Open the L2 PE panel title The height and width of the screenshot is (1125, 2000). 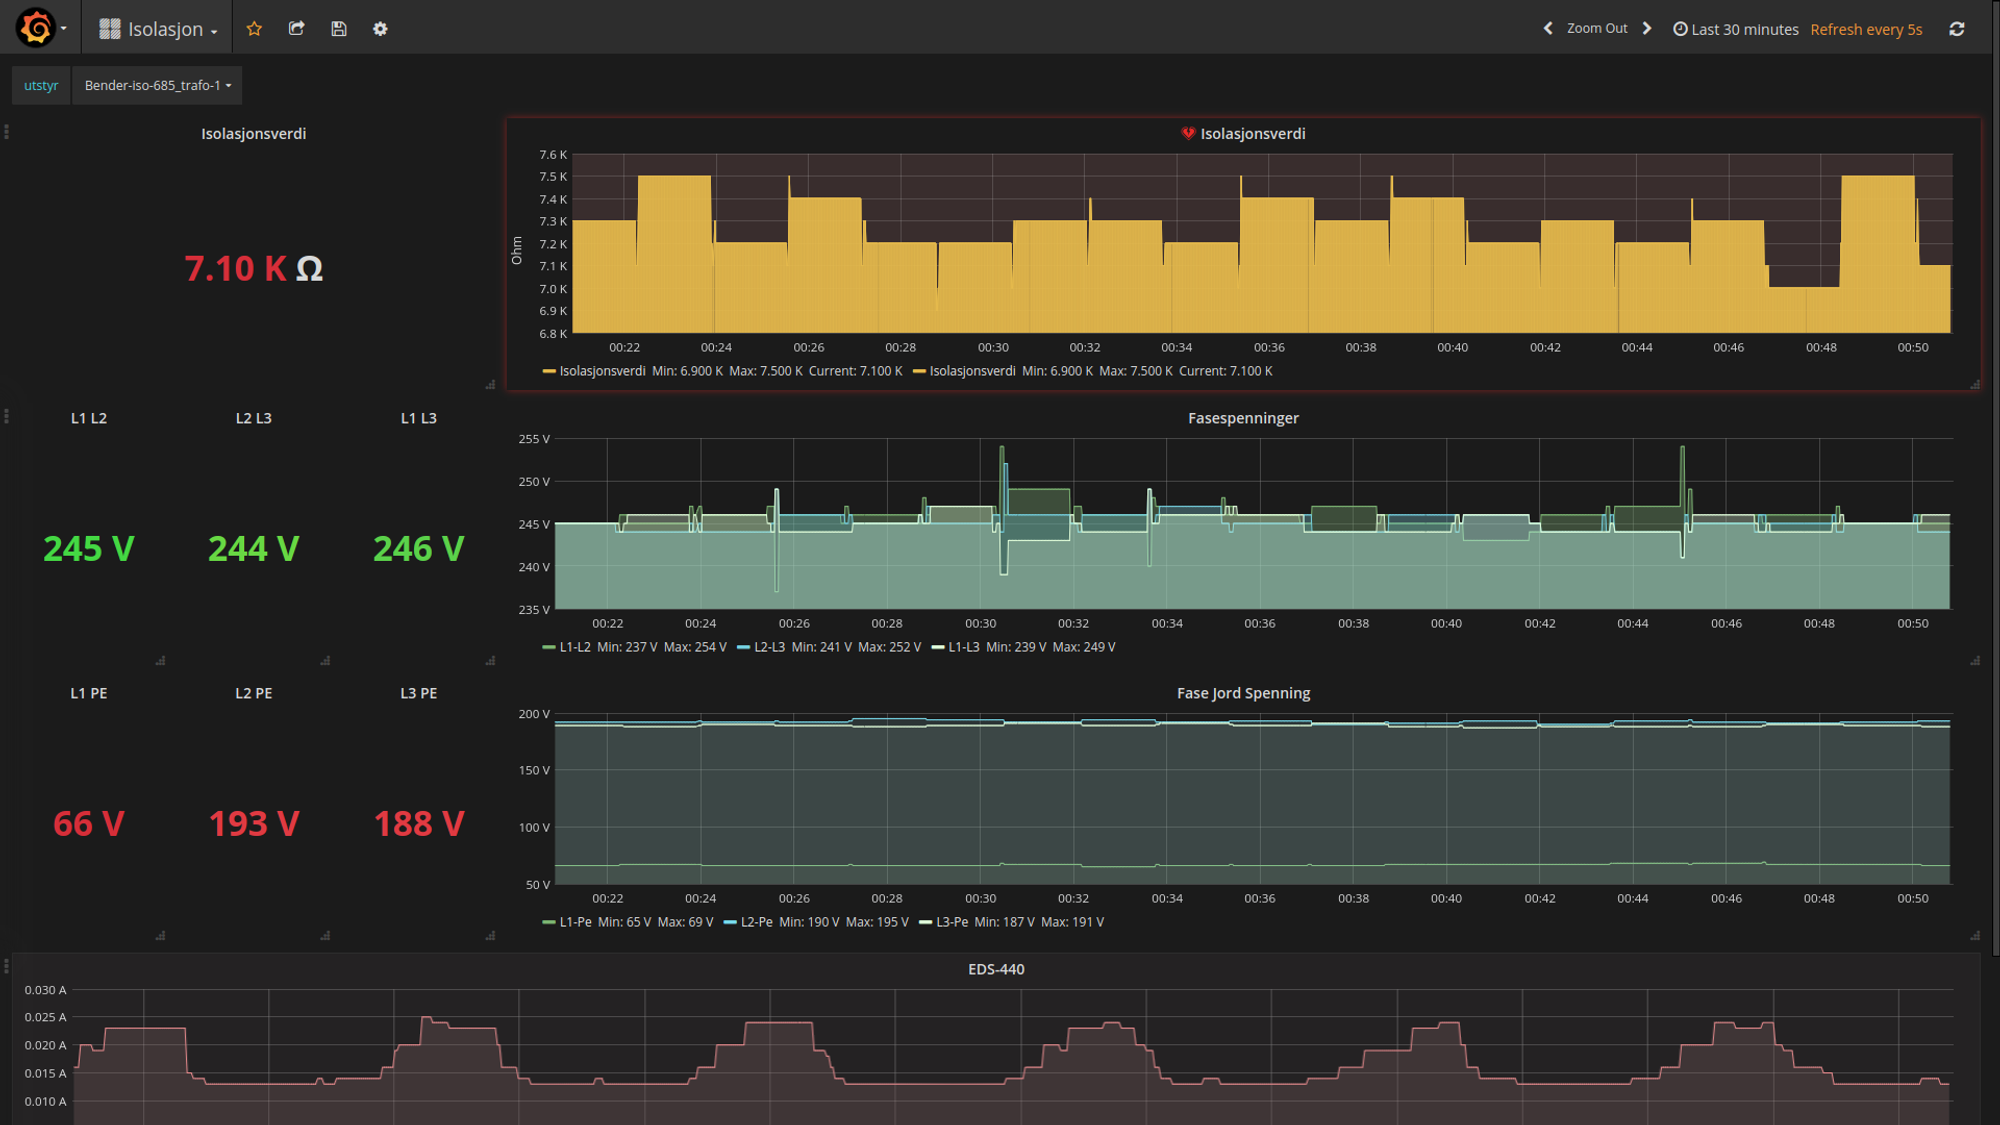(x=253, y=693)
